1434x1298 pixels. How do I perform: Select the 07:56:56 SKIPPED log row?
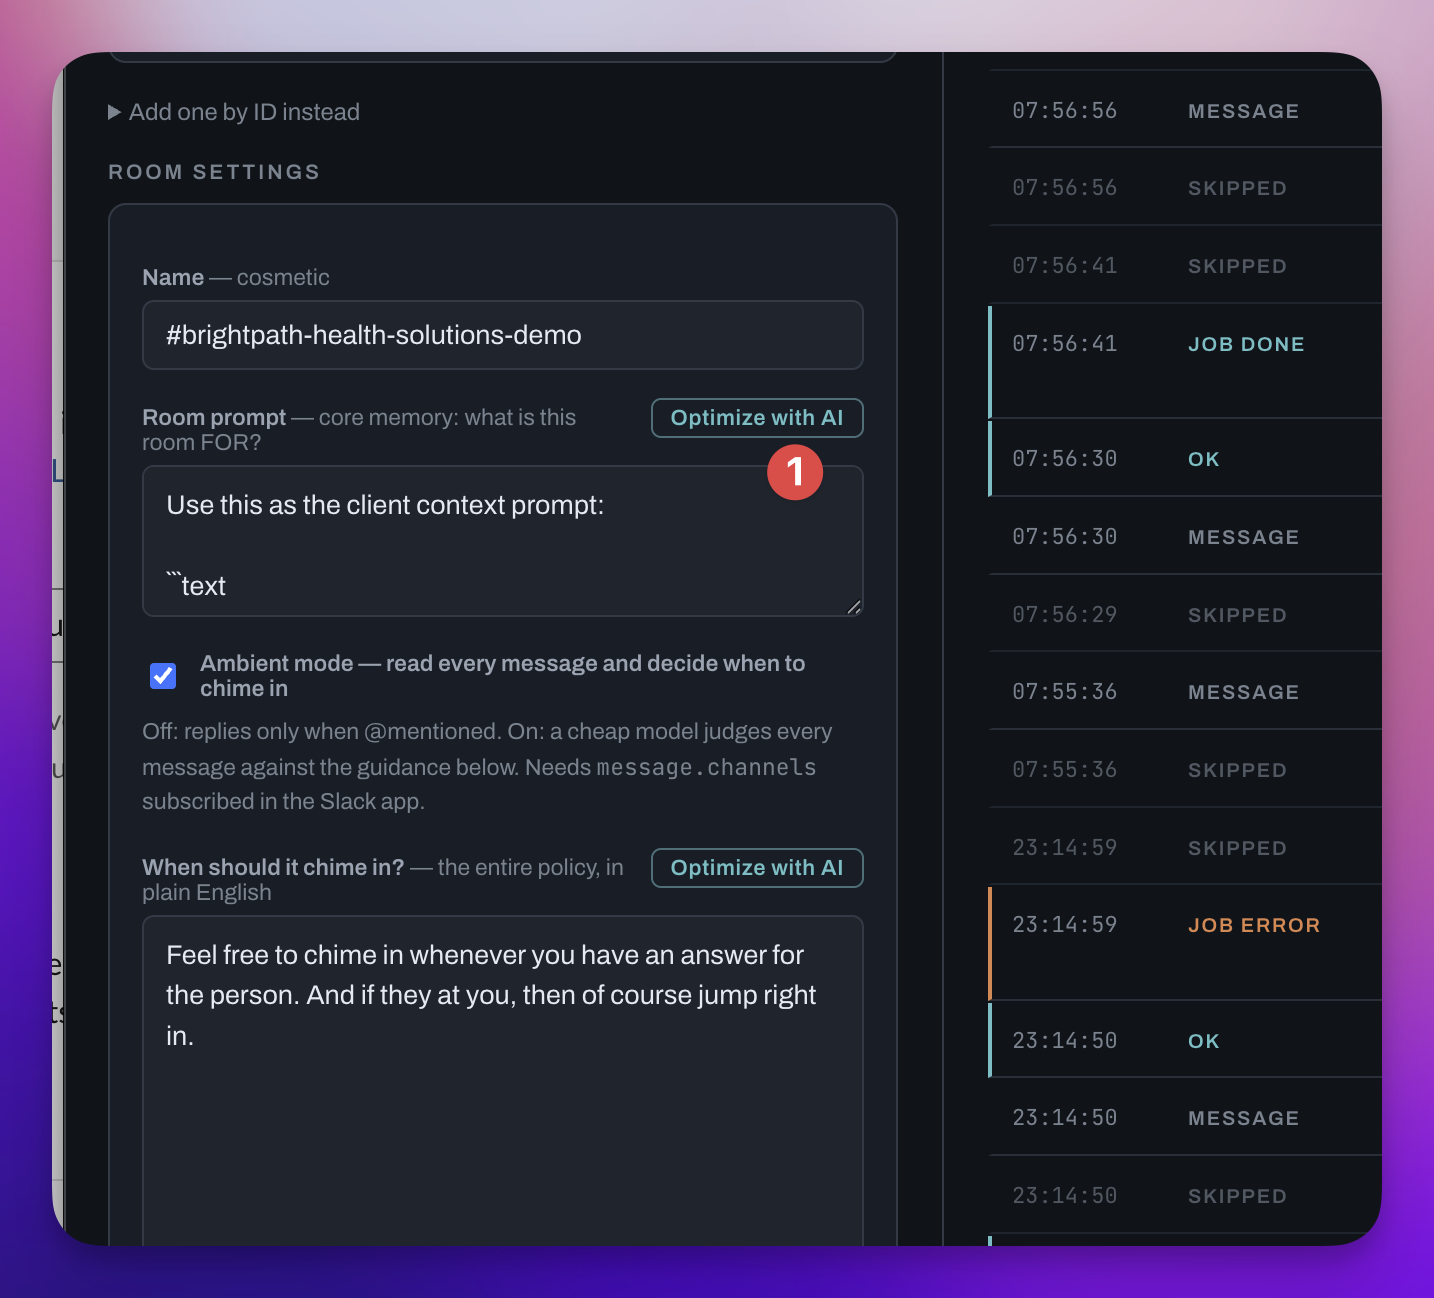coord(1185,188)
